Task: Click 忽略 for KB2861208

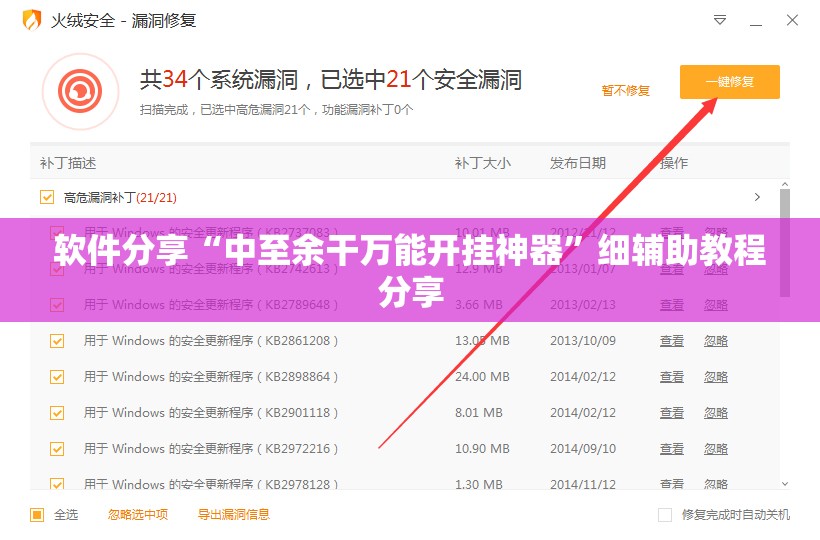Action: click(716, 341)
